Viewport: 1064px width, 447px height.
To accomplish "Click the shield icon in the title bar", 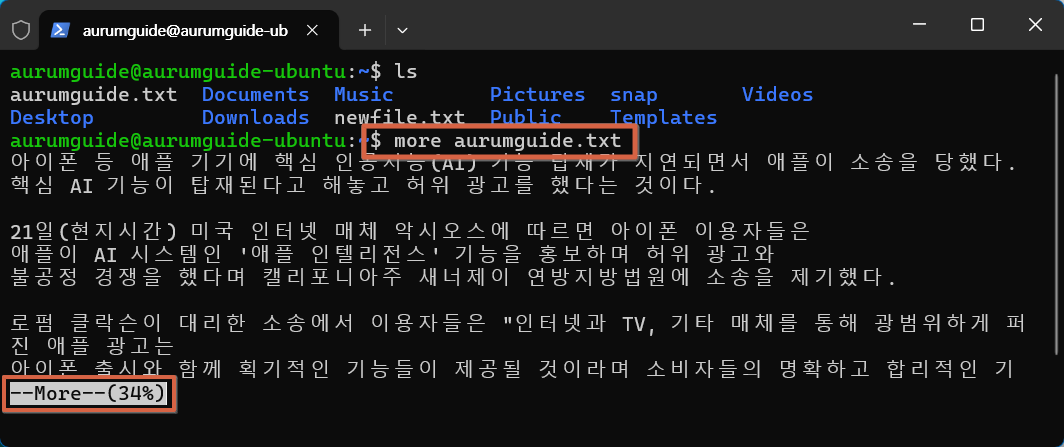I will coord(22,31).
